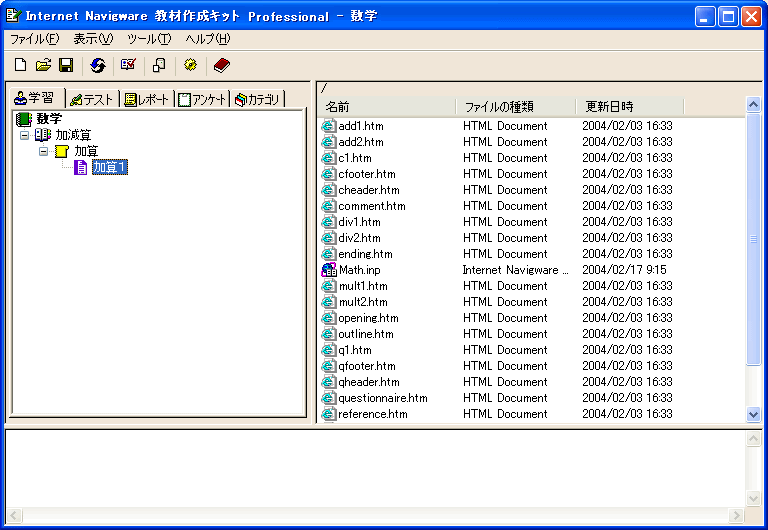The height and width of the screenshot is (530, 768).
Task: Click the green book icon beside 数学
Action: (24, 119)
